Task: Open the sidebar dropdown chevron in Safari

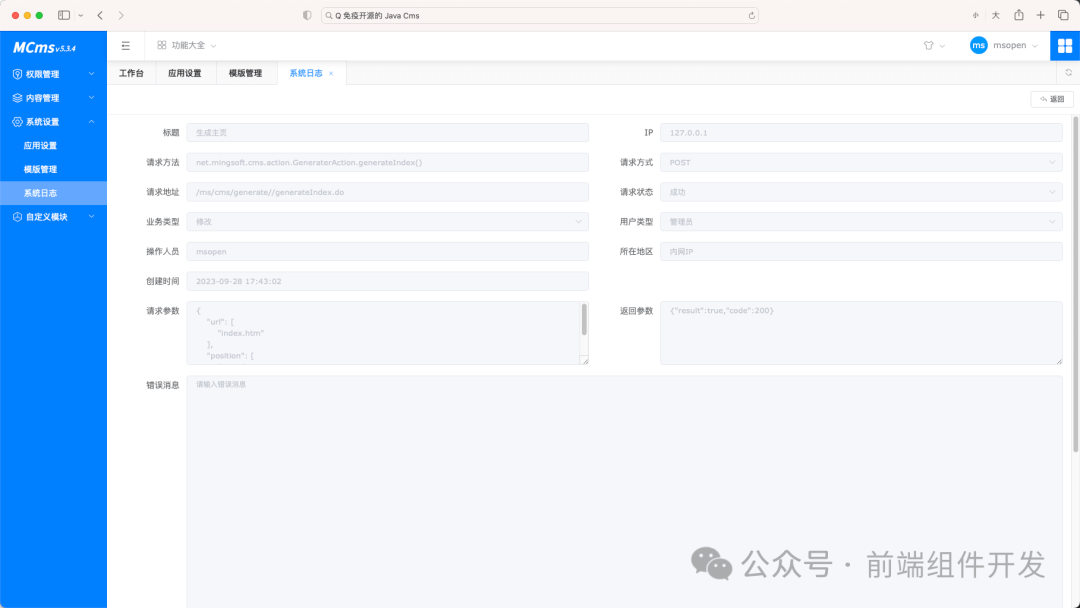Action: [81, 15]
